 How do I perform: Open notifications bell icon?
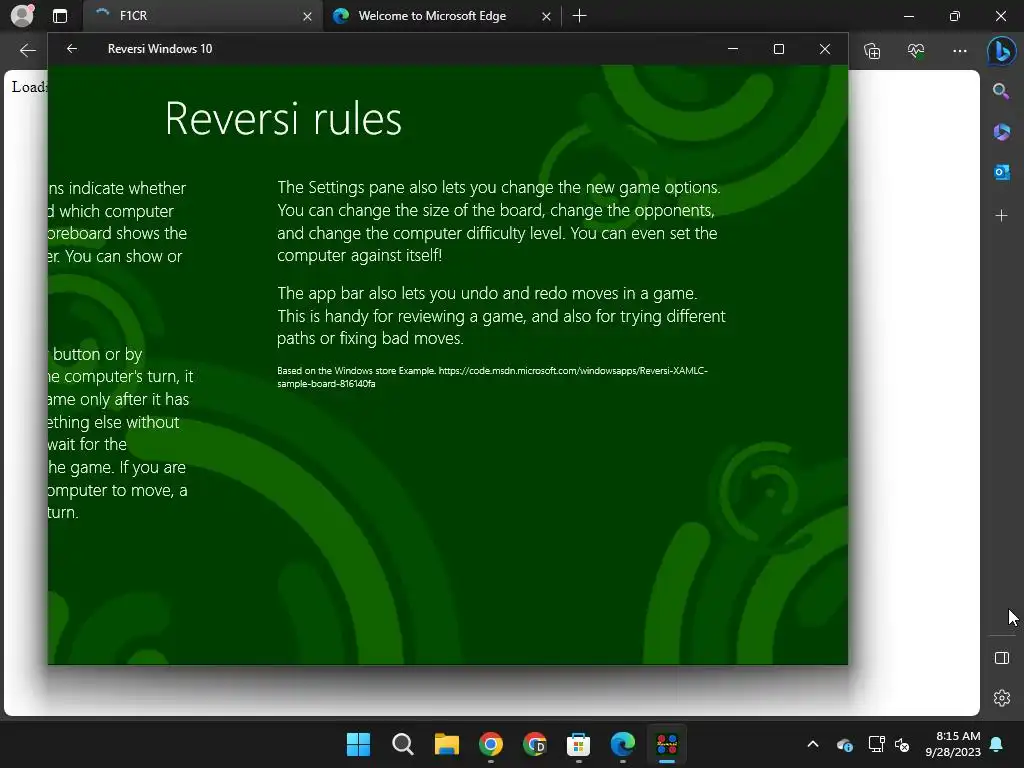tap(997, 744)
